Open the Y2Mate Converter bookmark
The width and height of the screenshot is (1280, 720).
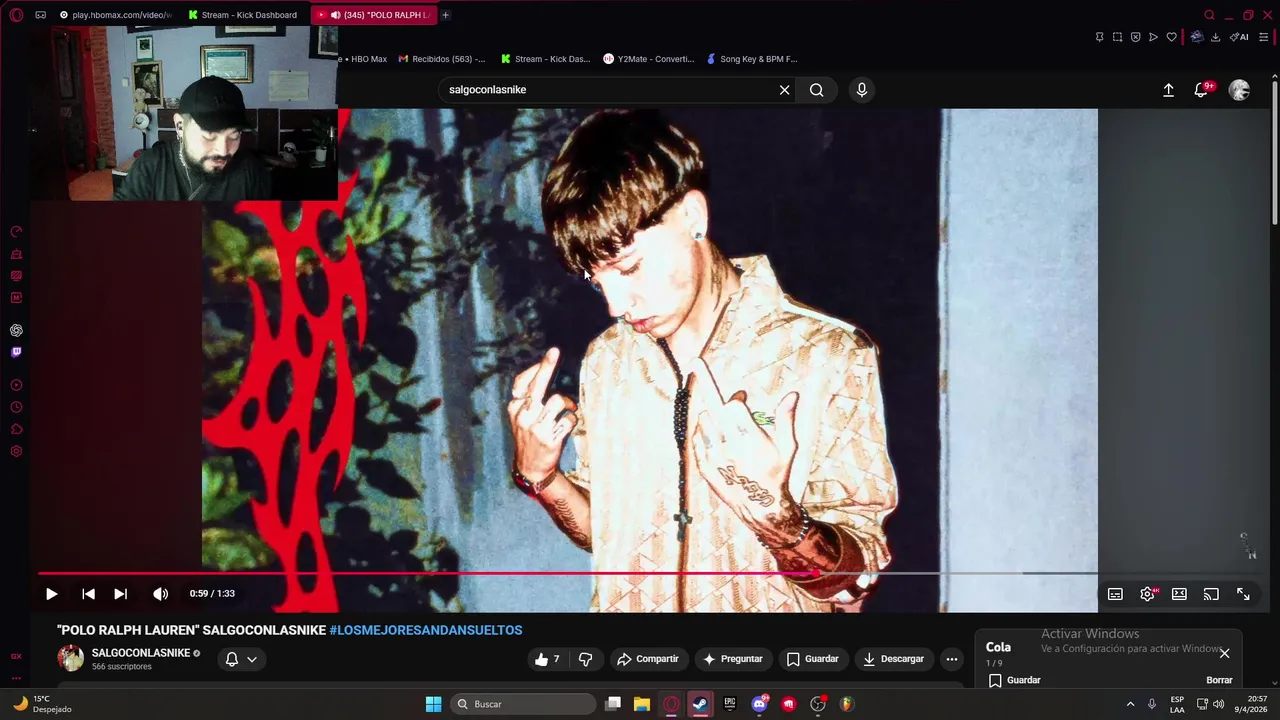pyautogui.click(x=648, y=59)
